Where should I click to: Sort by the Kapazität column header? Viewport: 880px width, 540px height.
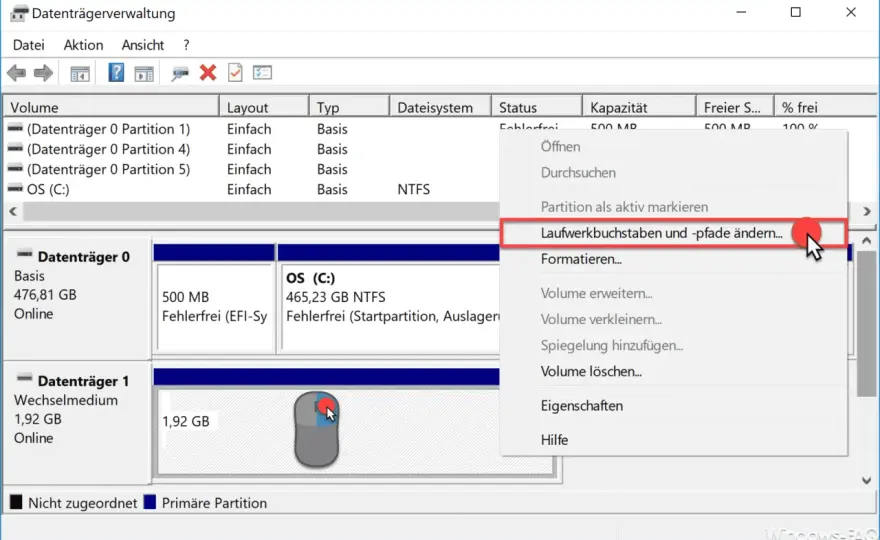pyautogui.click(x=639, y=107)
